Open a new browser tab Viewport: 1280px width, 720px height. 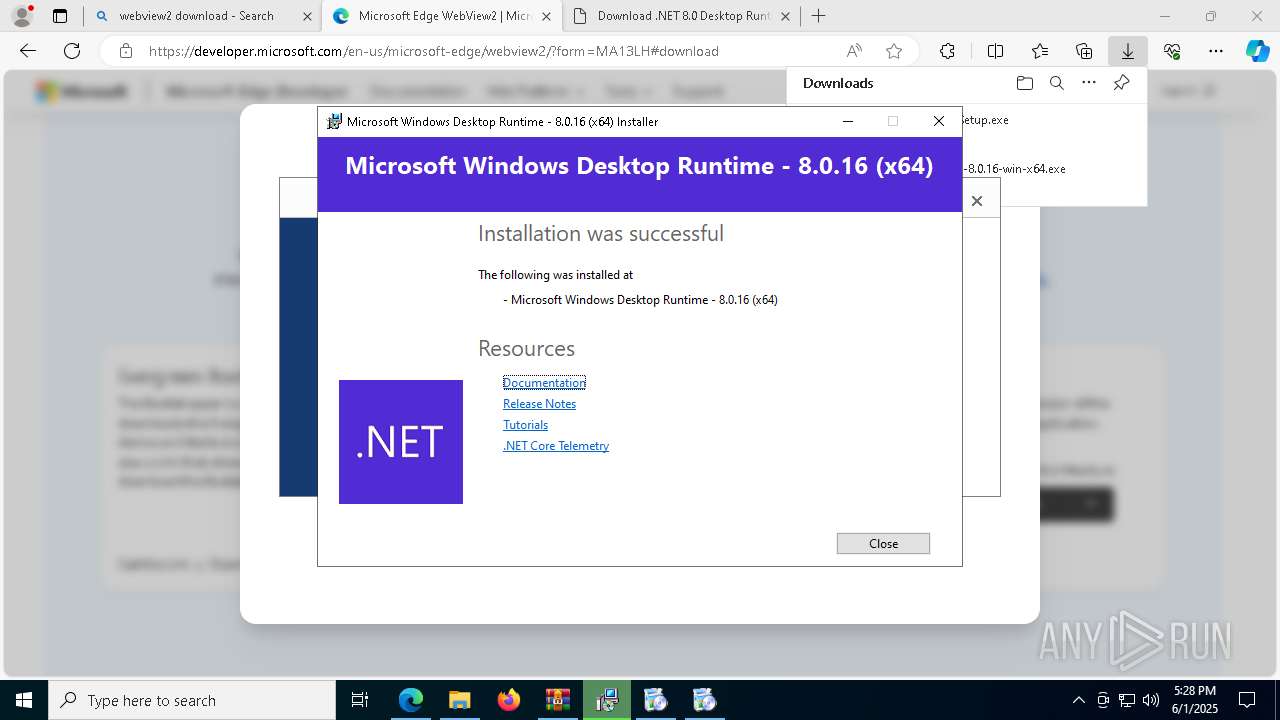click(818, 16)
